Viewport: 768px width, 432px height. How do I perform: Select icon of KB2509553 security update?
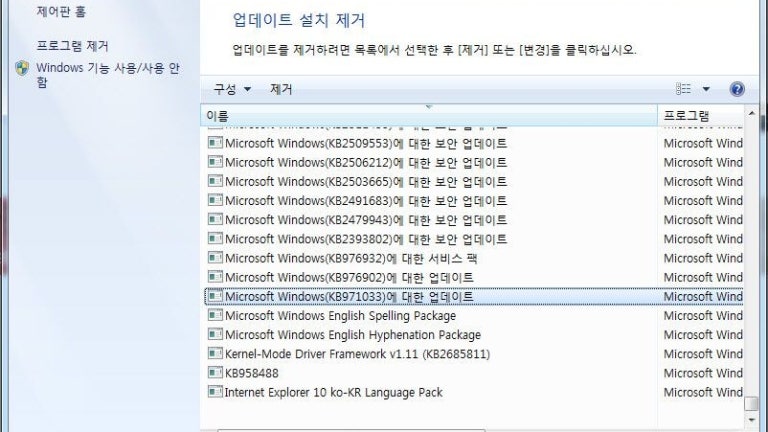215,143
